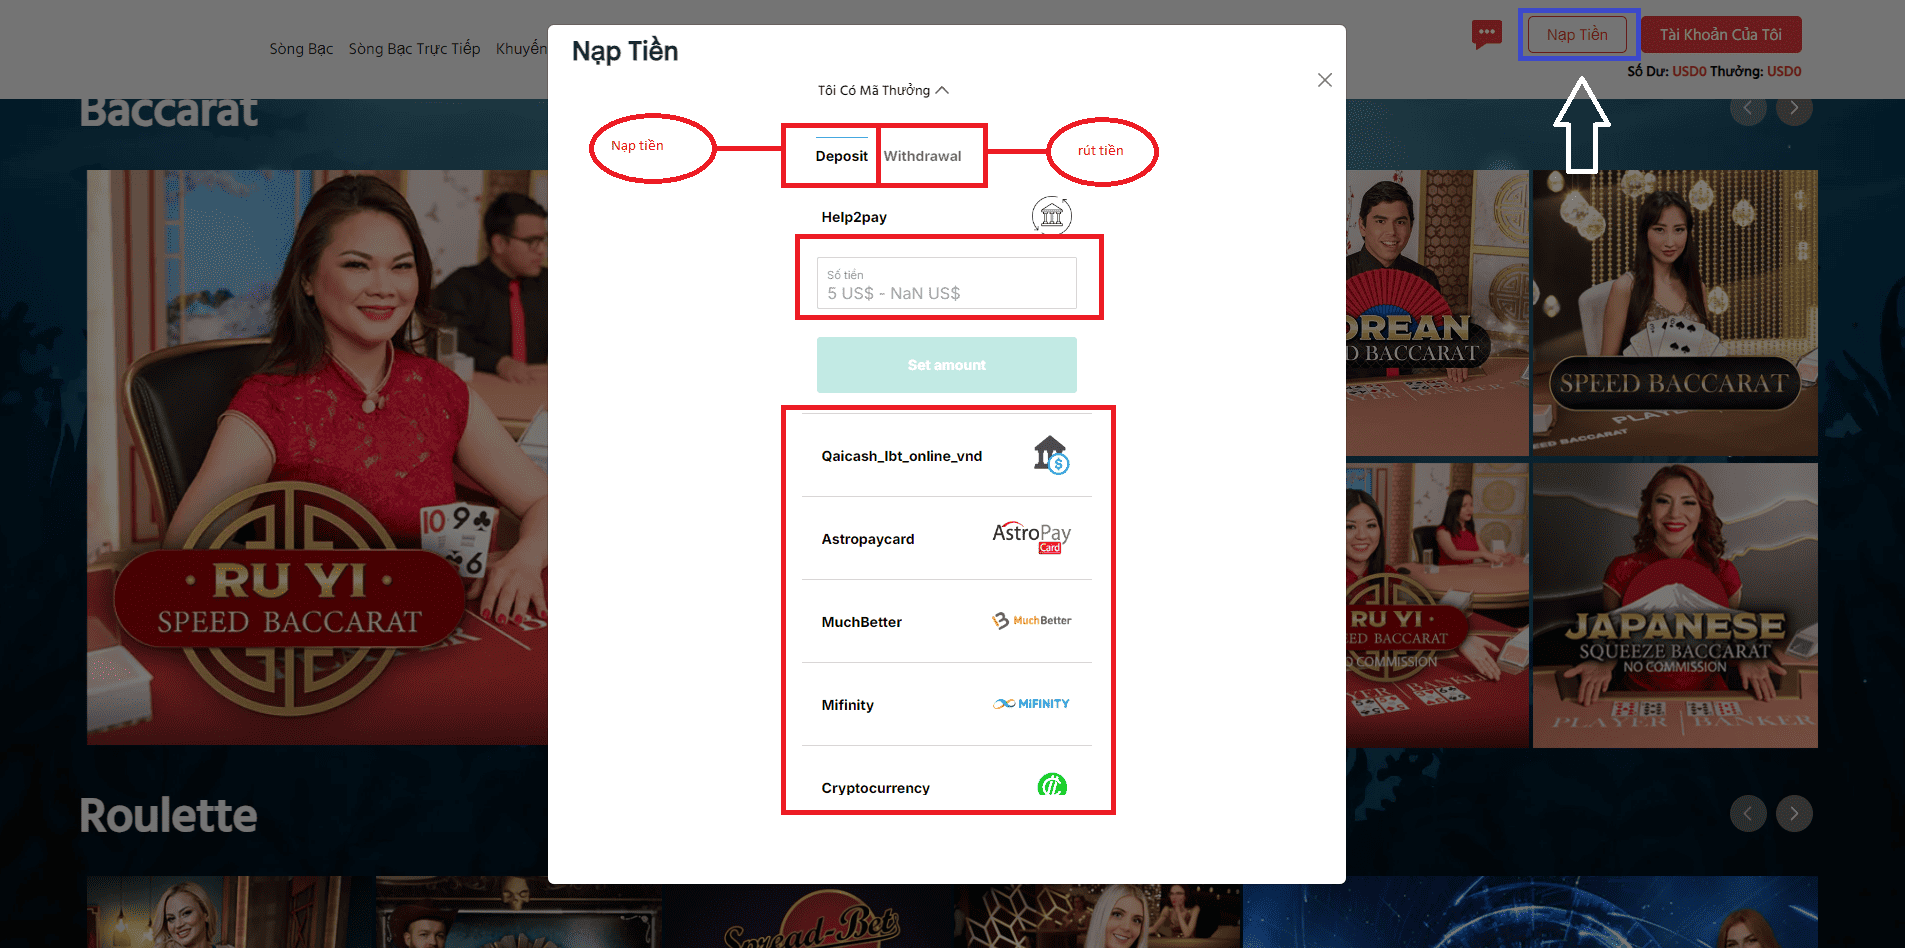Open Tài Khoản Của Tôi button

click(1721, 35)
